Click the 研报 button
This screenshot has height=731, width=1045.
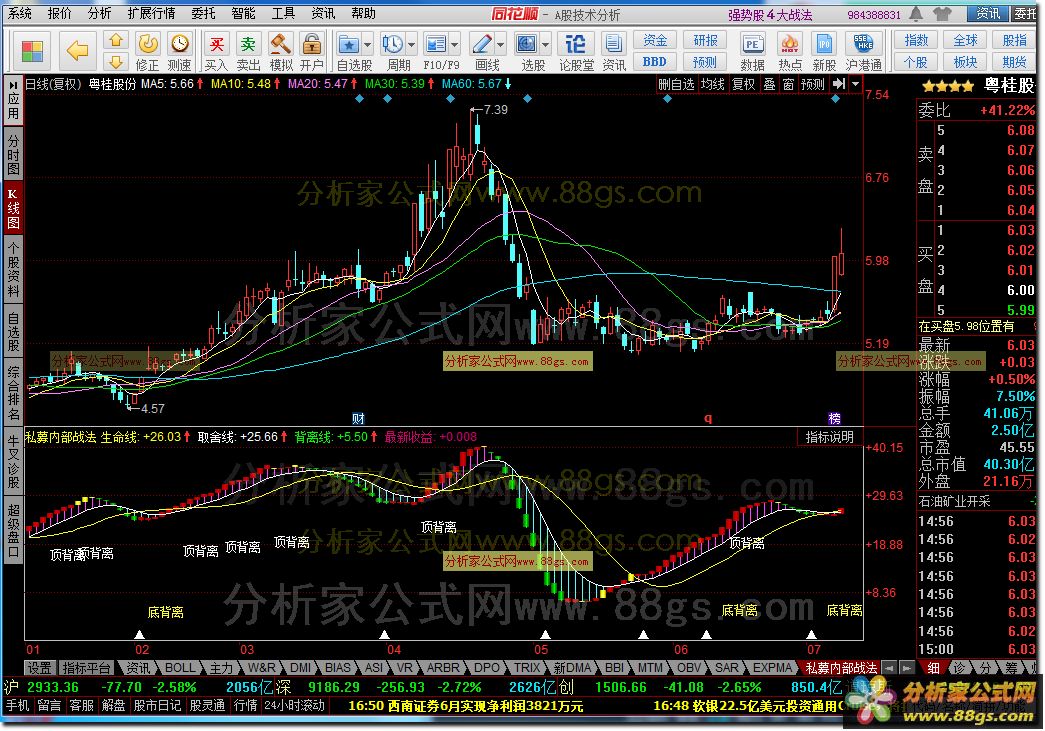coord(704,40)
